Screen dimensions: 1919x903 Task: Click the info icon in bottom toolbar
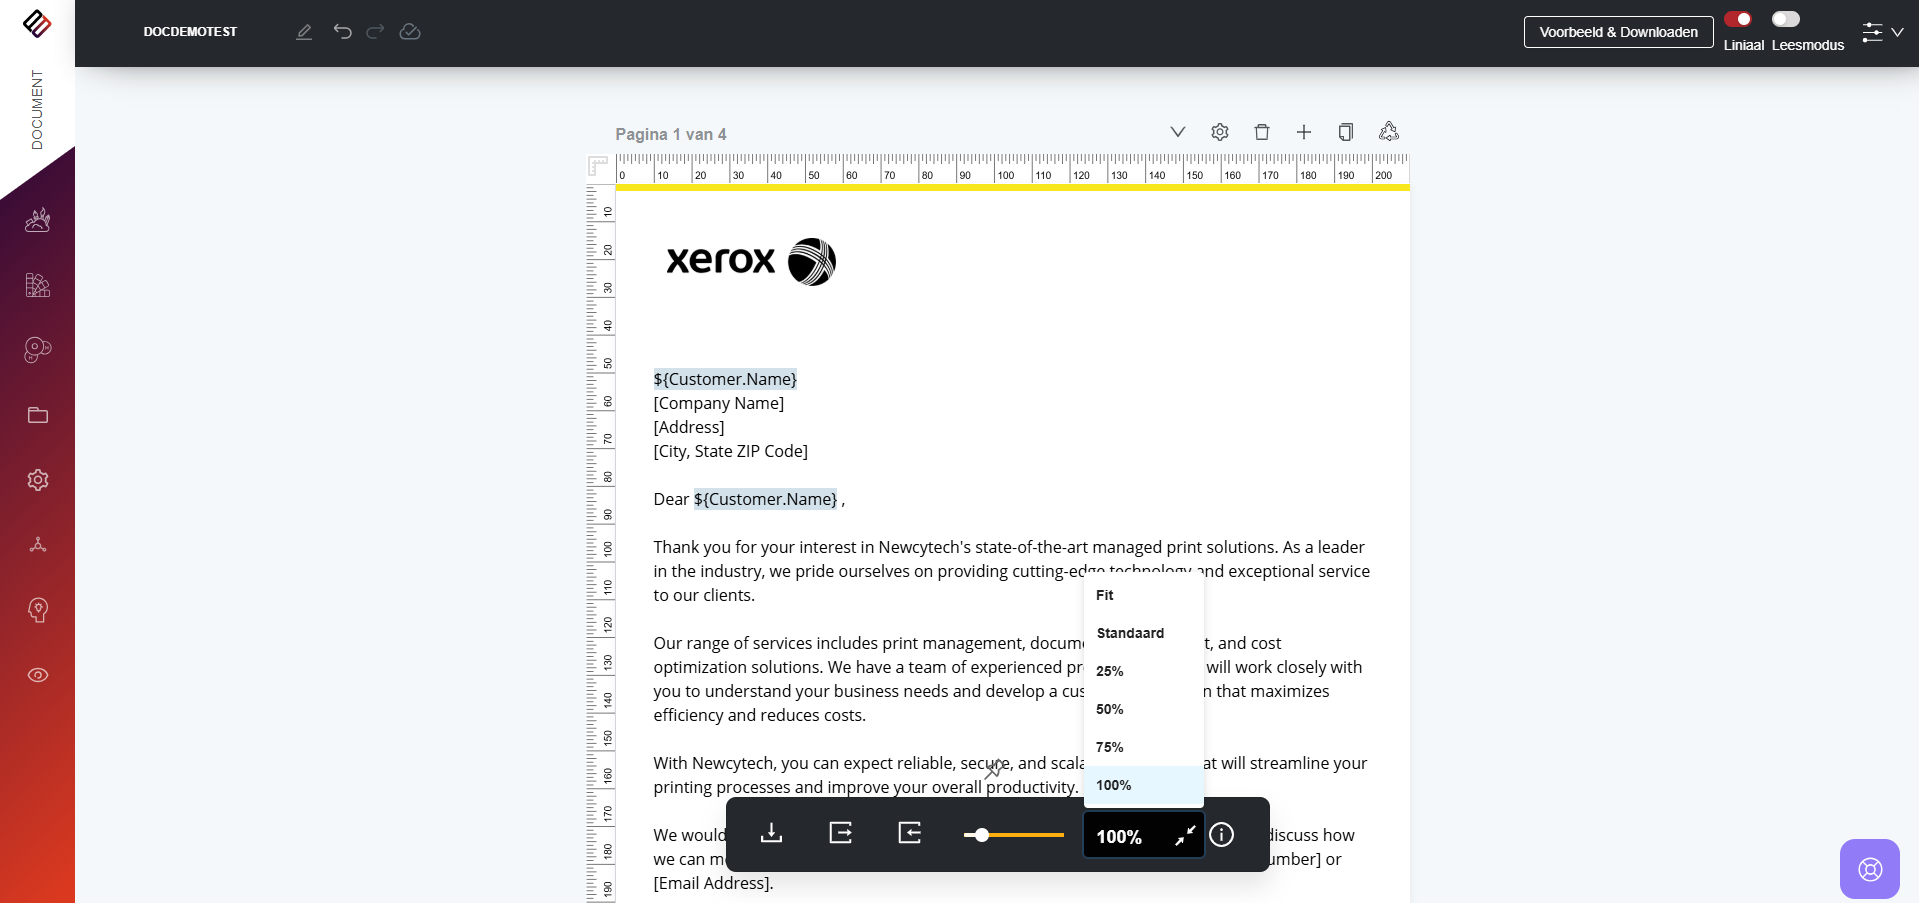pyautogui.click(x=1221, y=835)
